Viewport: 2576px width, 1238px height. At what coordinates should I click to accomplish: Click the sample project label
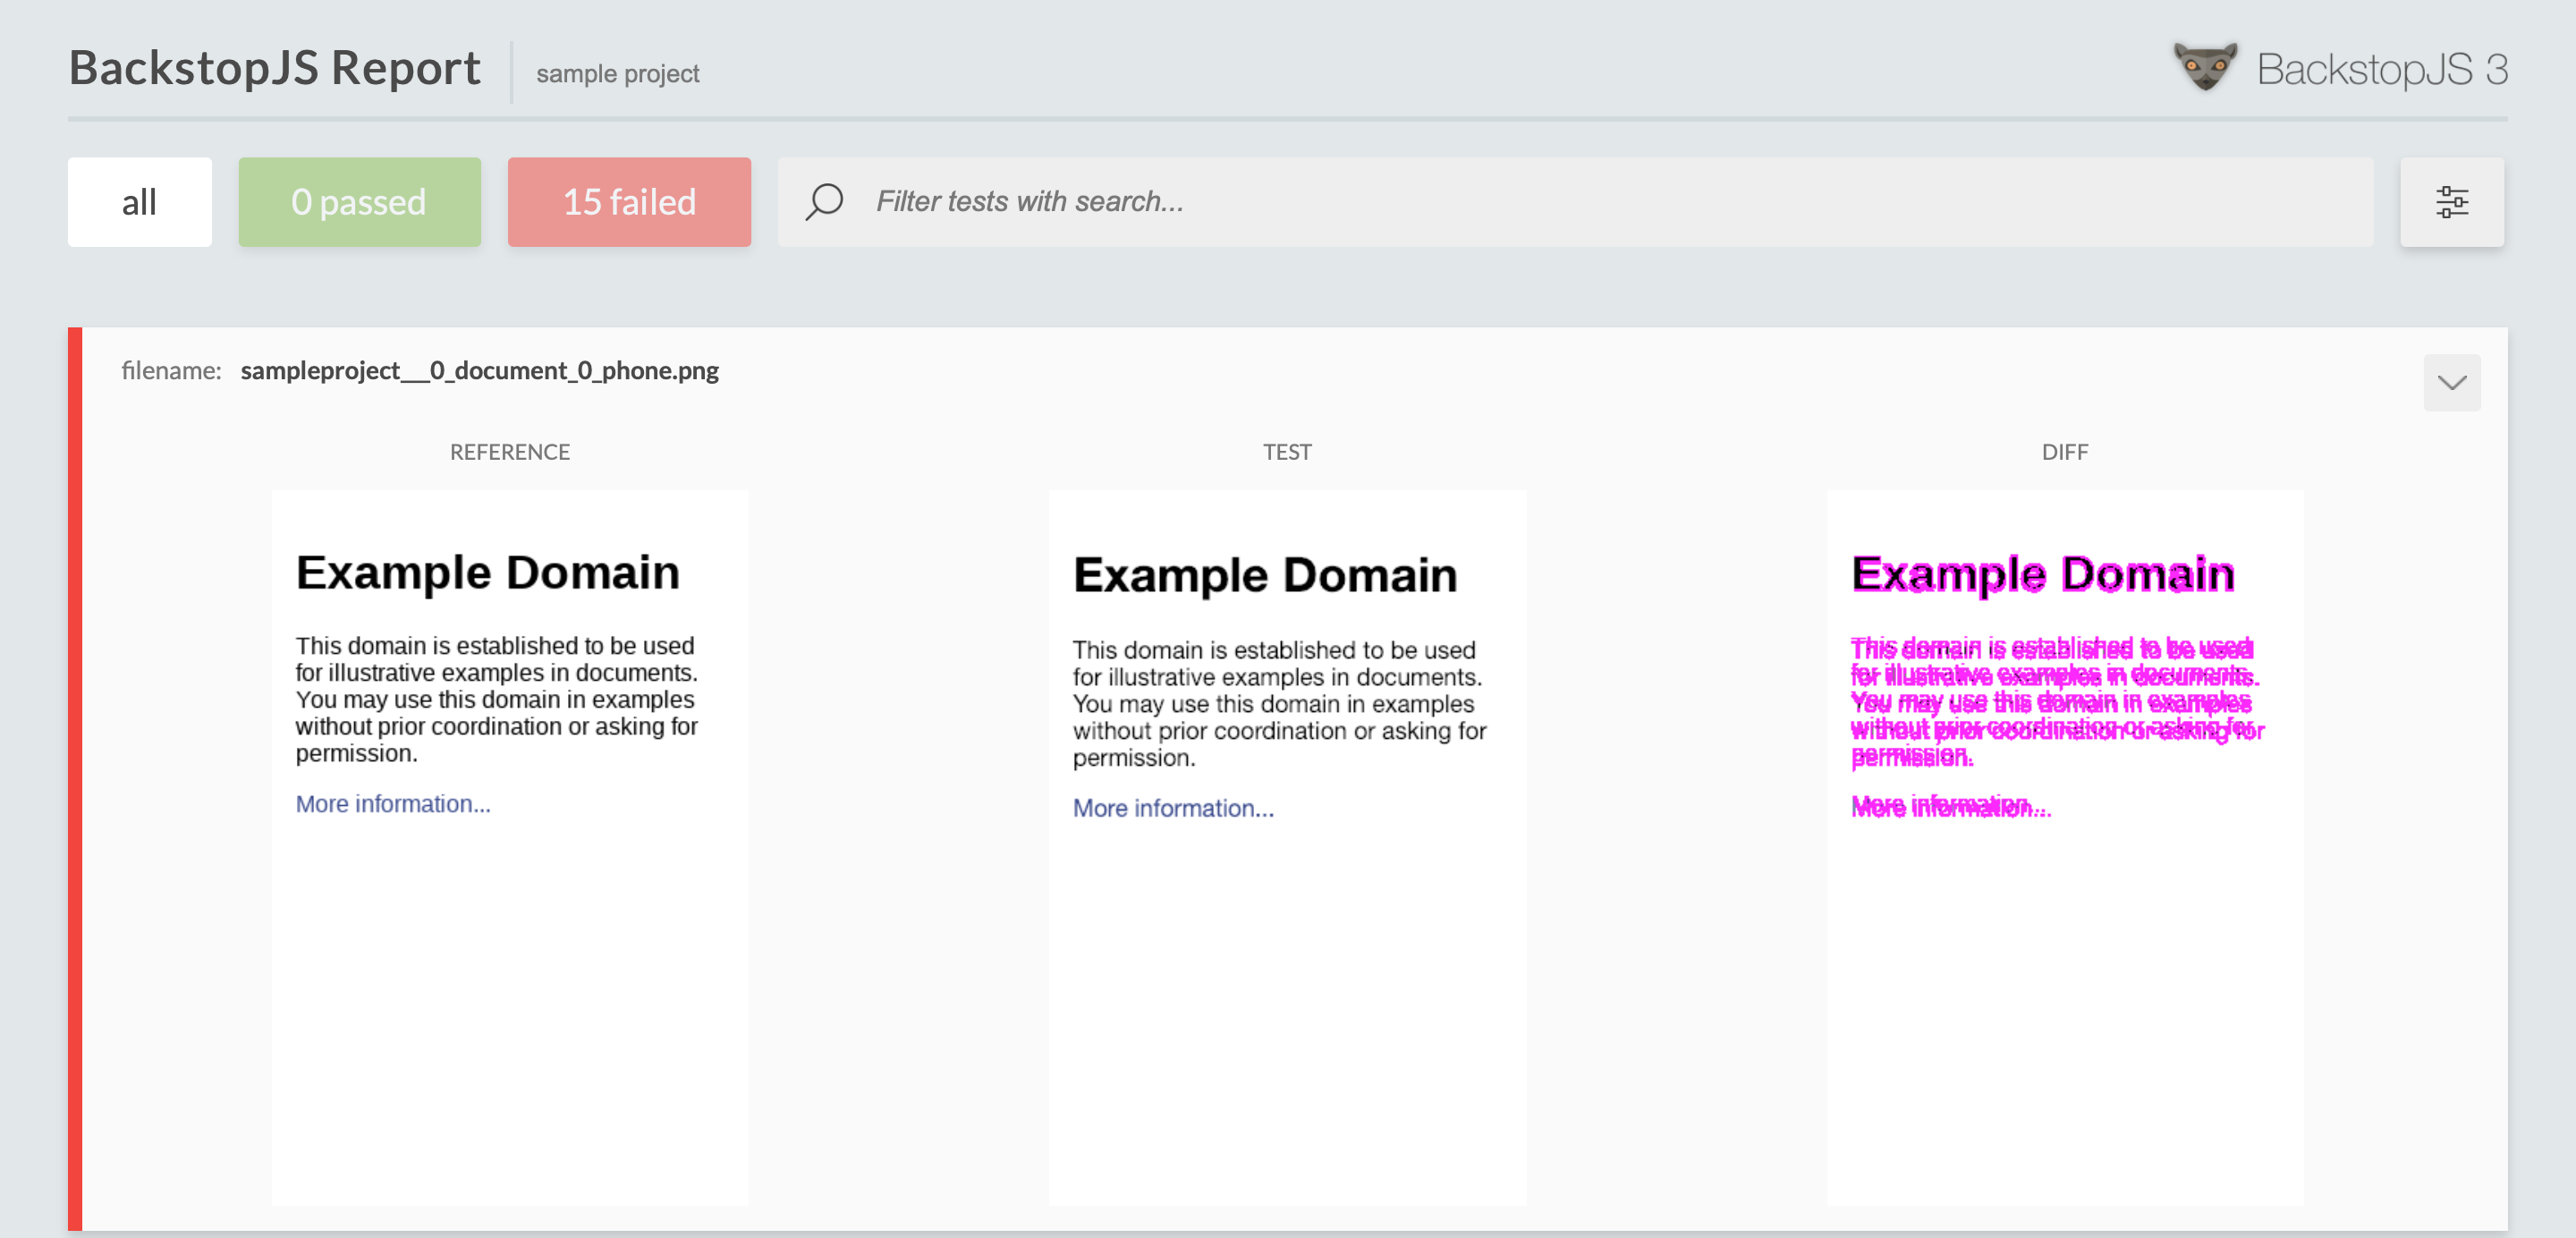tap(617, 74)
